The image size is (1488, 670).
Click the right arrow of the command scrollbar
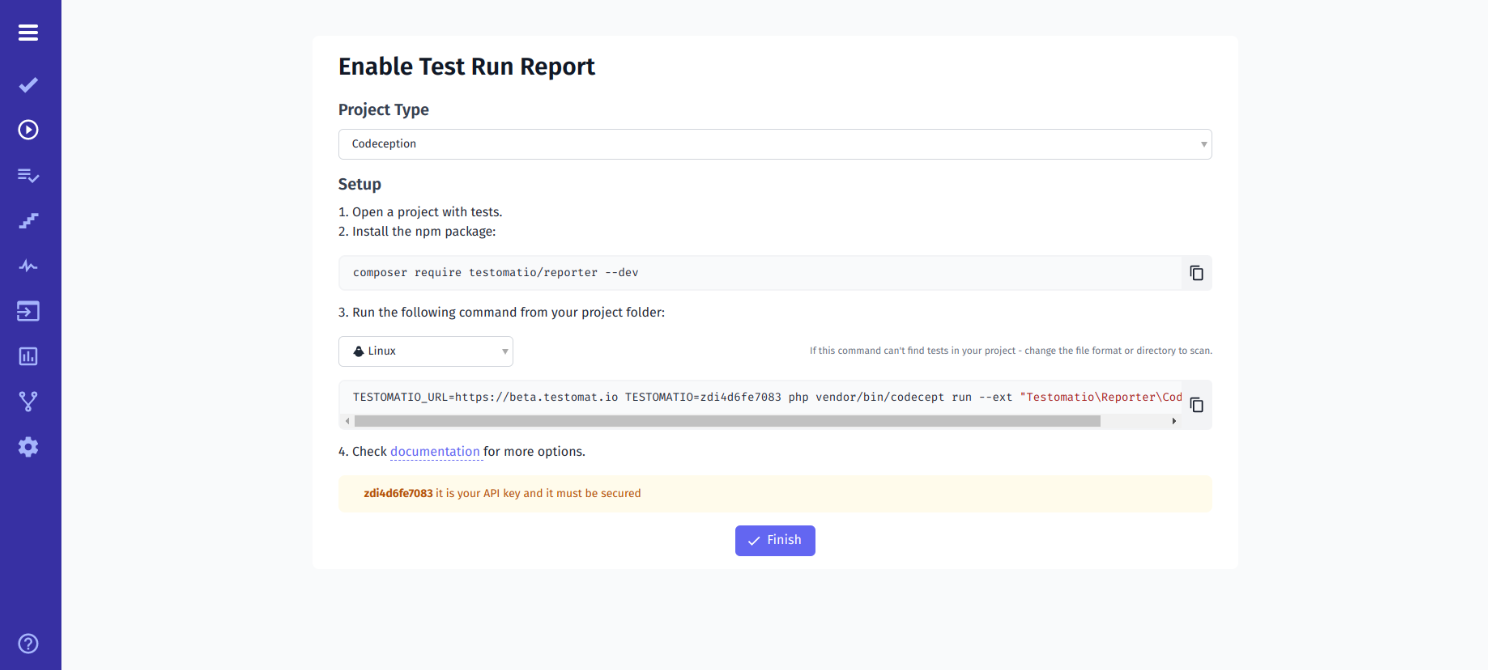[1174, 420]
